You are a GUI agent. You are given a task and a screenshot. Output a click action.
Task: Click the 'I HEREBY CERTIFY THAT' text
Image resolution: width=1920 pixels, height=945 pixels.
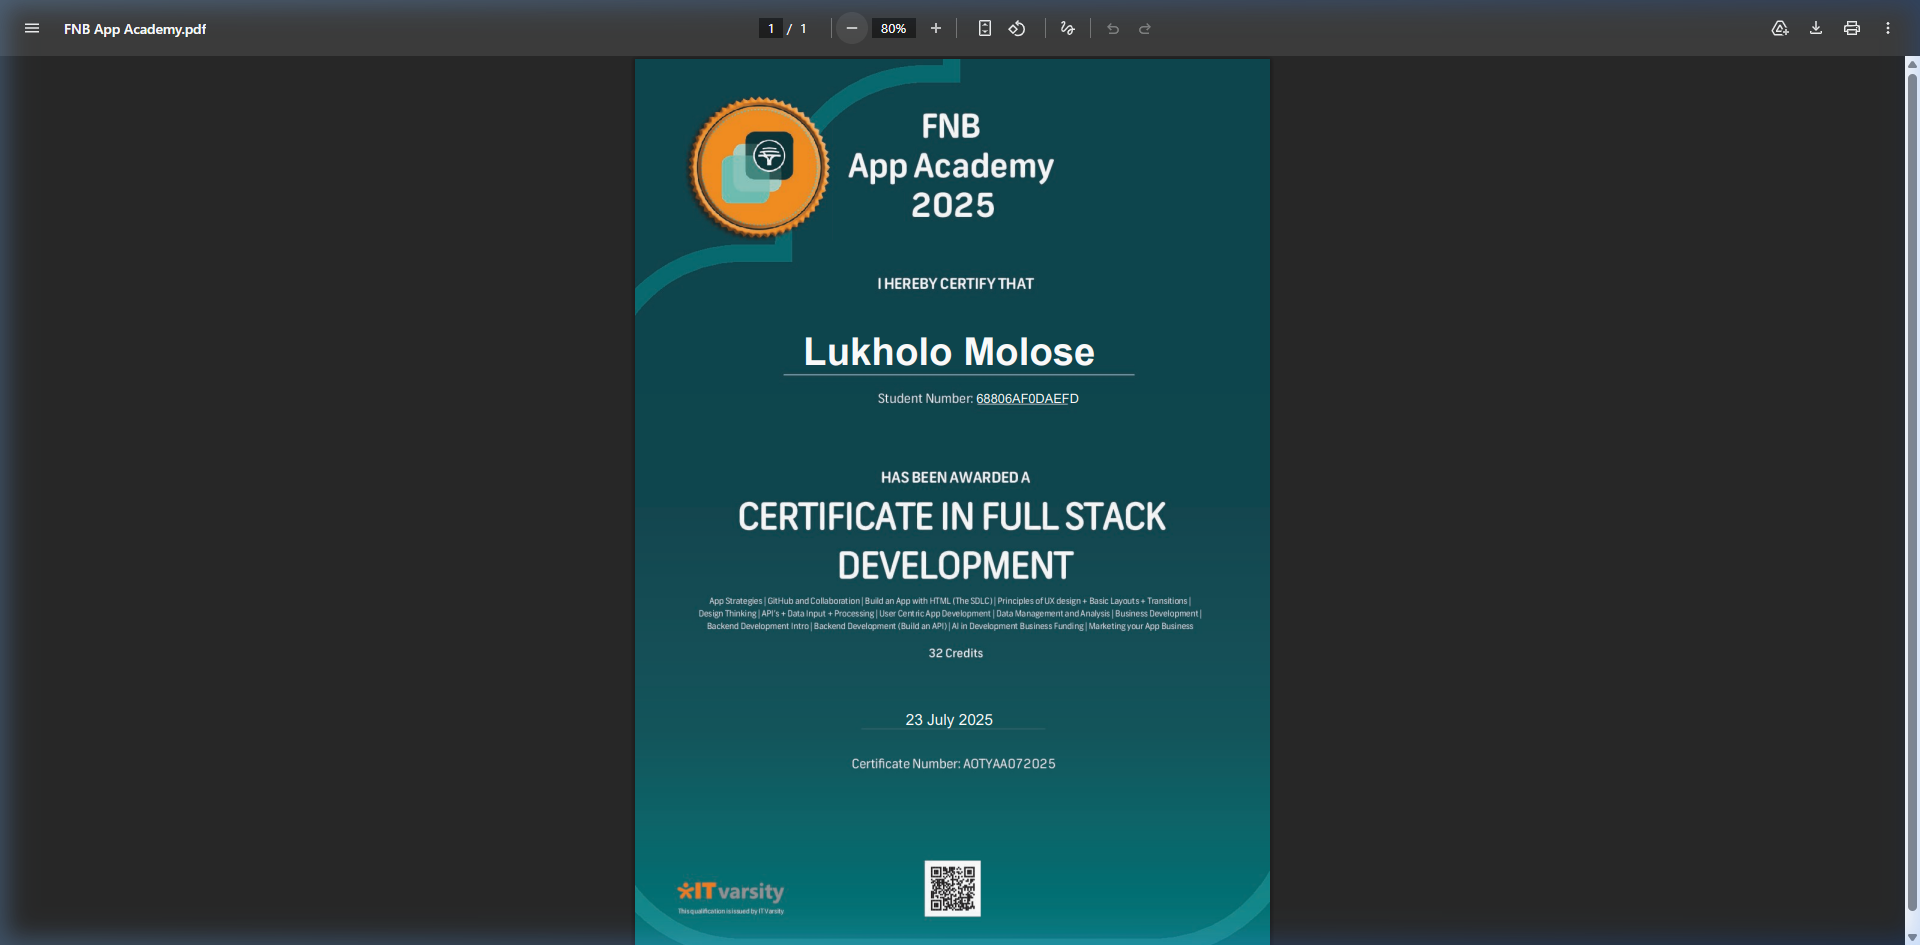[x=955, y=284]
